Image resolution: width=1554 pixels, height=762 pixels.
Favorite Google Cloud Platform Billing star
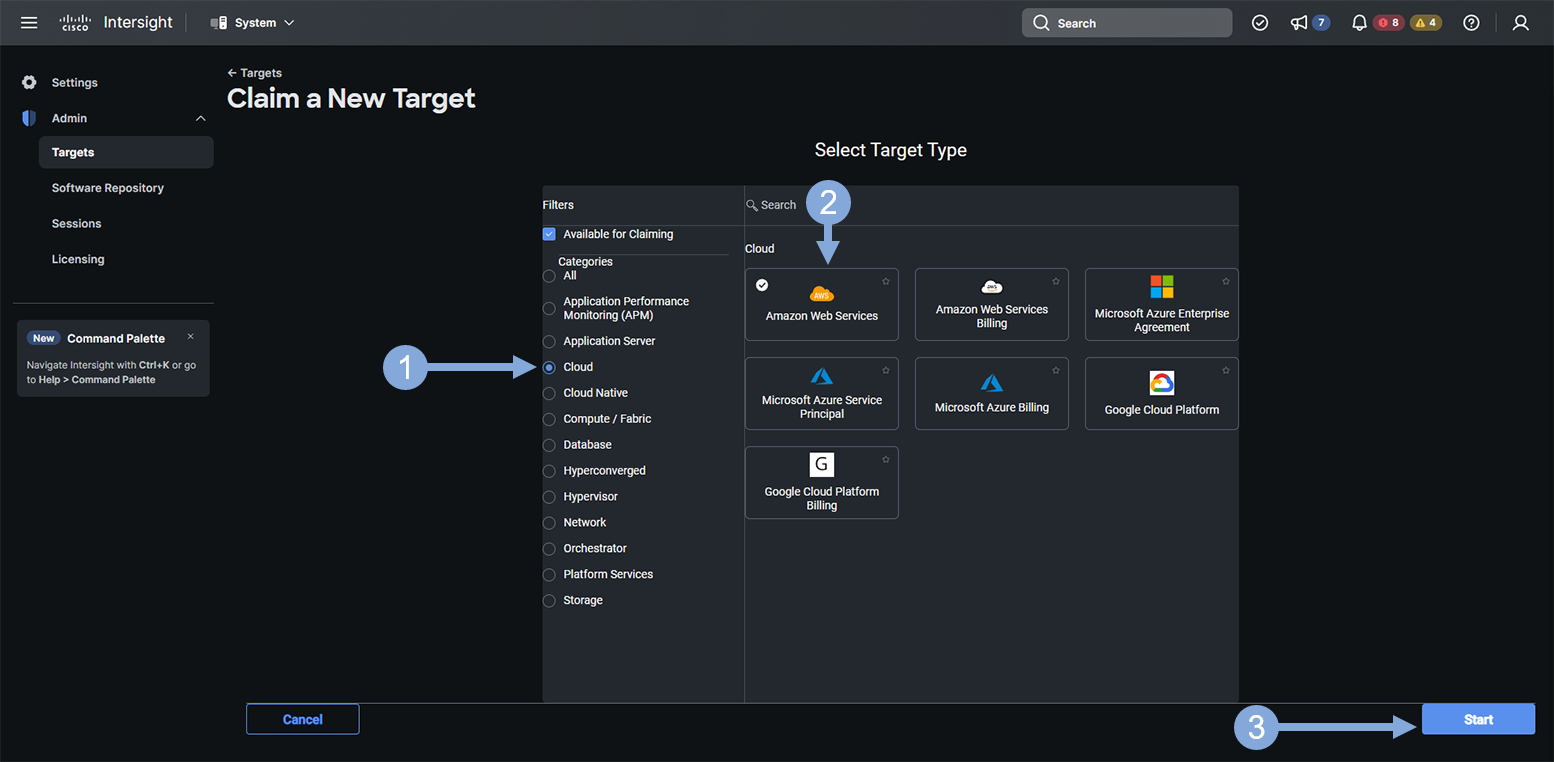(886, 460)
